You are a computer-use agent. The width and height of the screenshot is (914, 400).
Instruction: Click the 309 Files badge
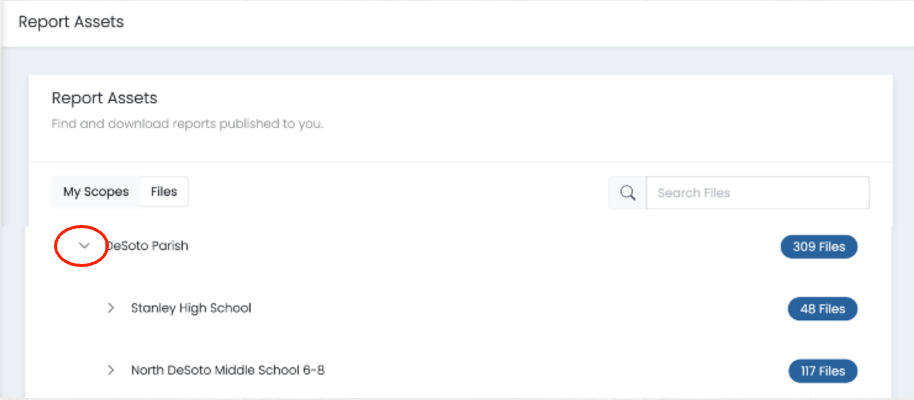[819, 247]
